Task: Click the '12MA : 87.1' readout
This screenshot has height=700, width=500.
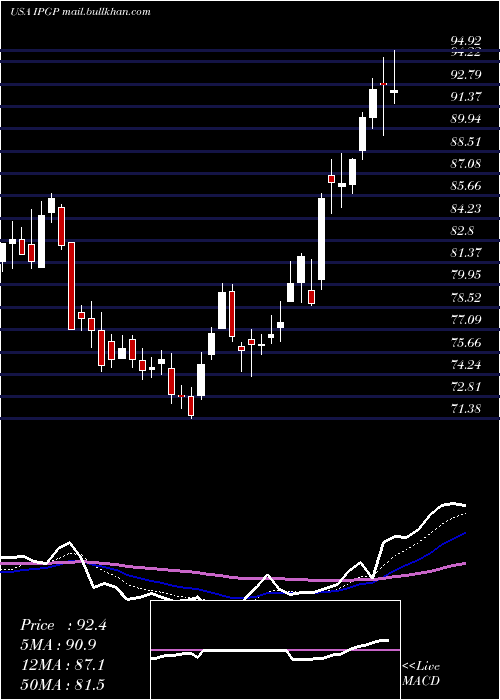Action: (62, 665)
